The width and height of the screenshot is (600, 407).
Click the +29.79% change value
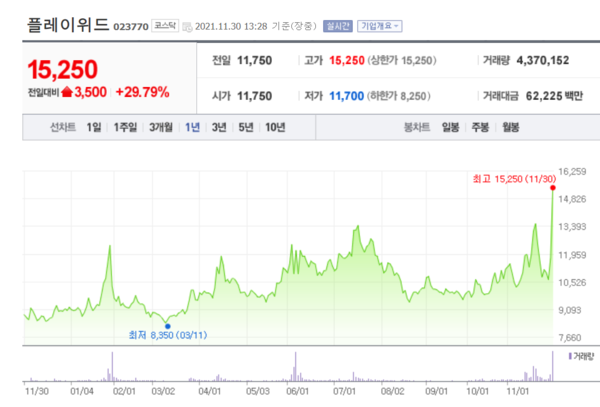click(x=142, y=92)
